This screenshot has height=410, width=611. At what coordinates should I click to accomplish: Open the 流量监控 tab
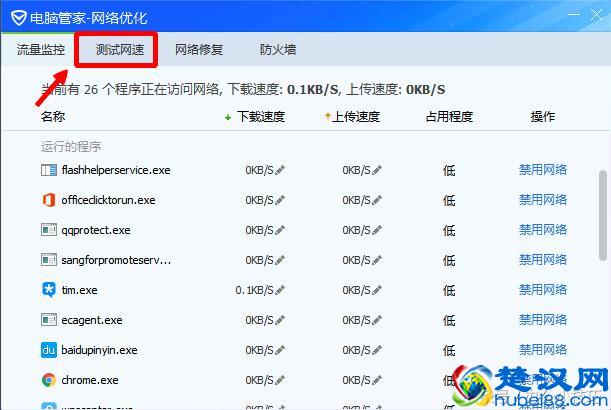[41, 49]
